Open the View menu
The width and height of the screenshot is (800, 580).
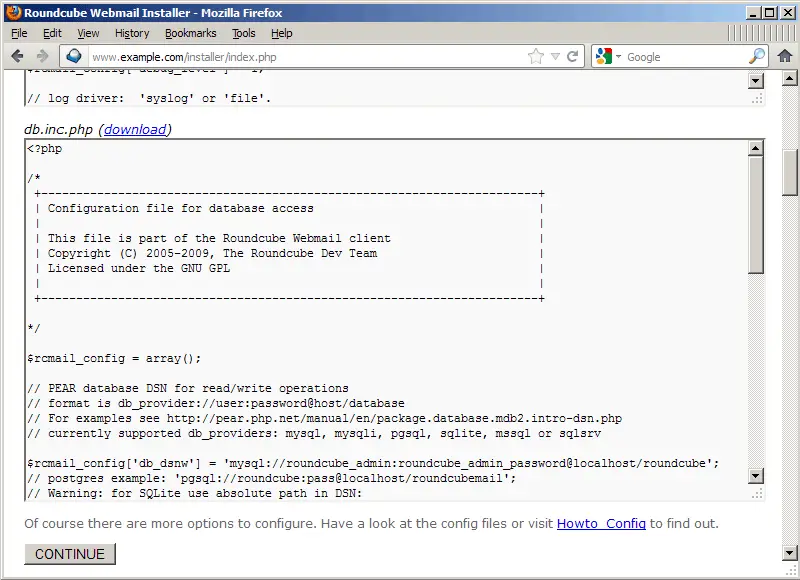88,33
